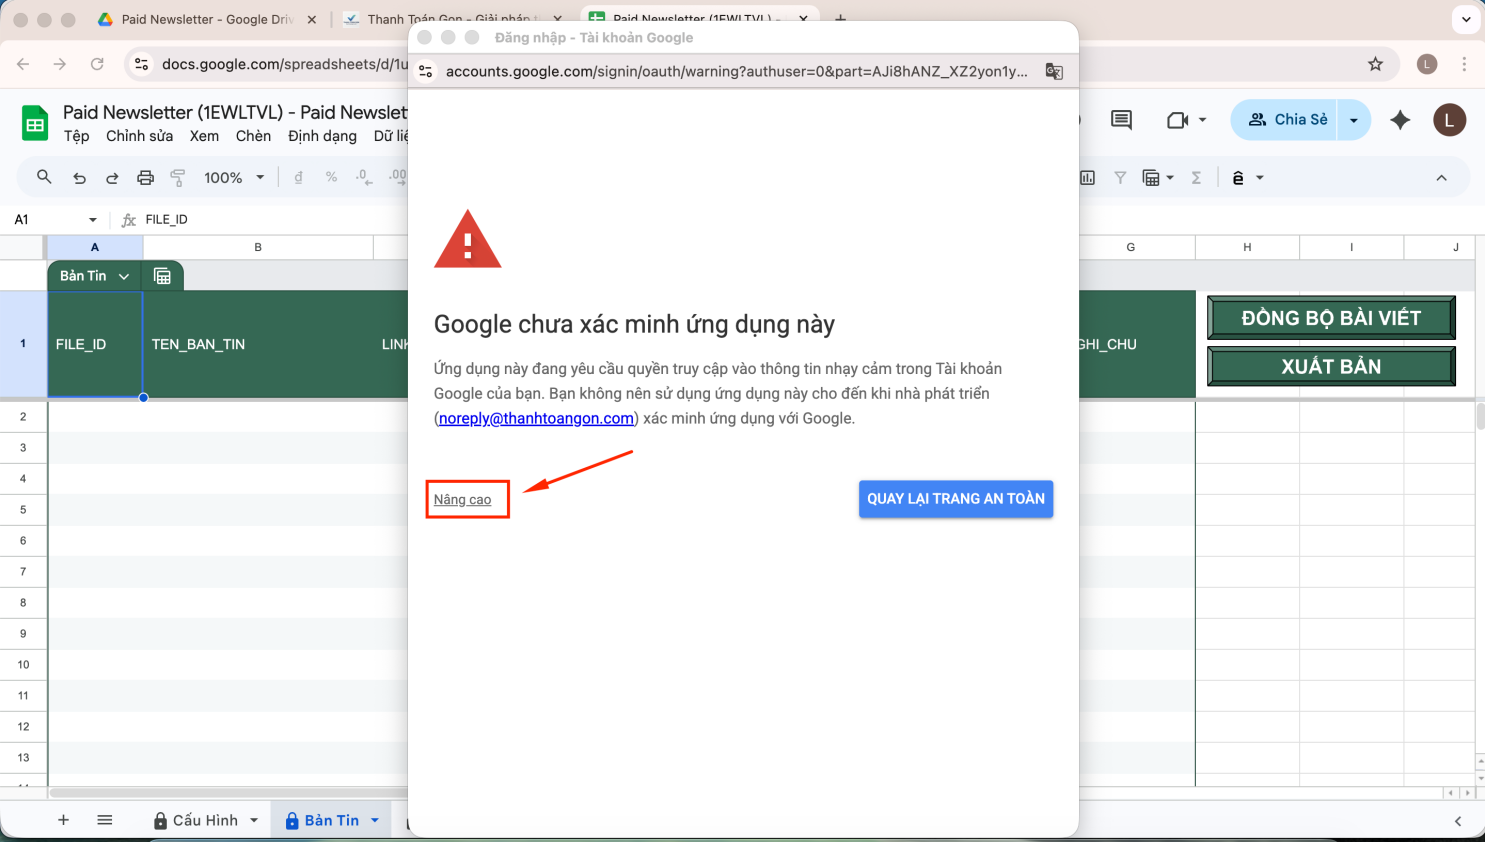
Task: Click the XUẤT BẢN button in the spreadsheet
Action: (x=1331, y=366)
